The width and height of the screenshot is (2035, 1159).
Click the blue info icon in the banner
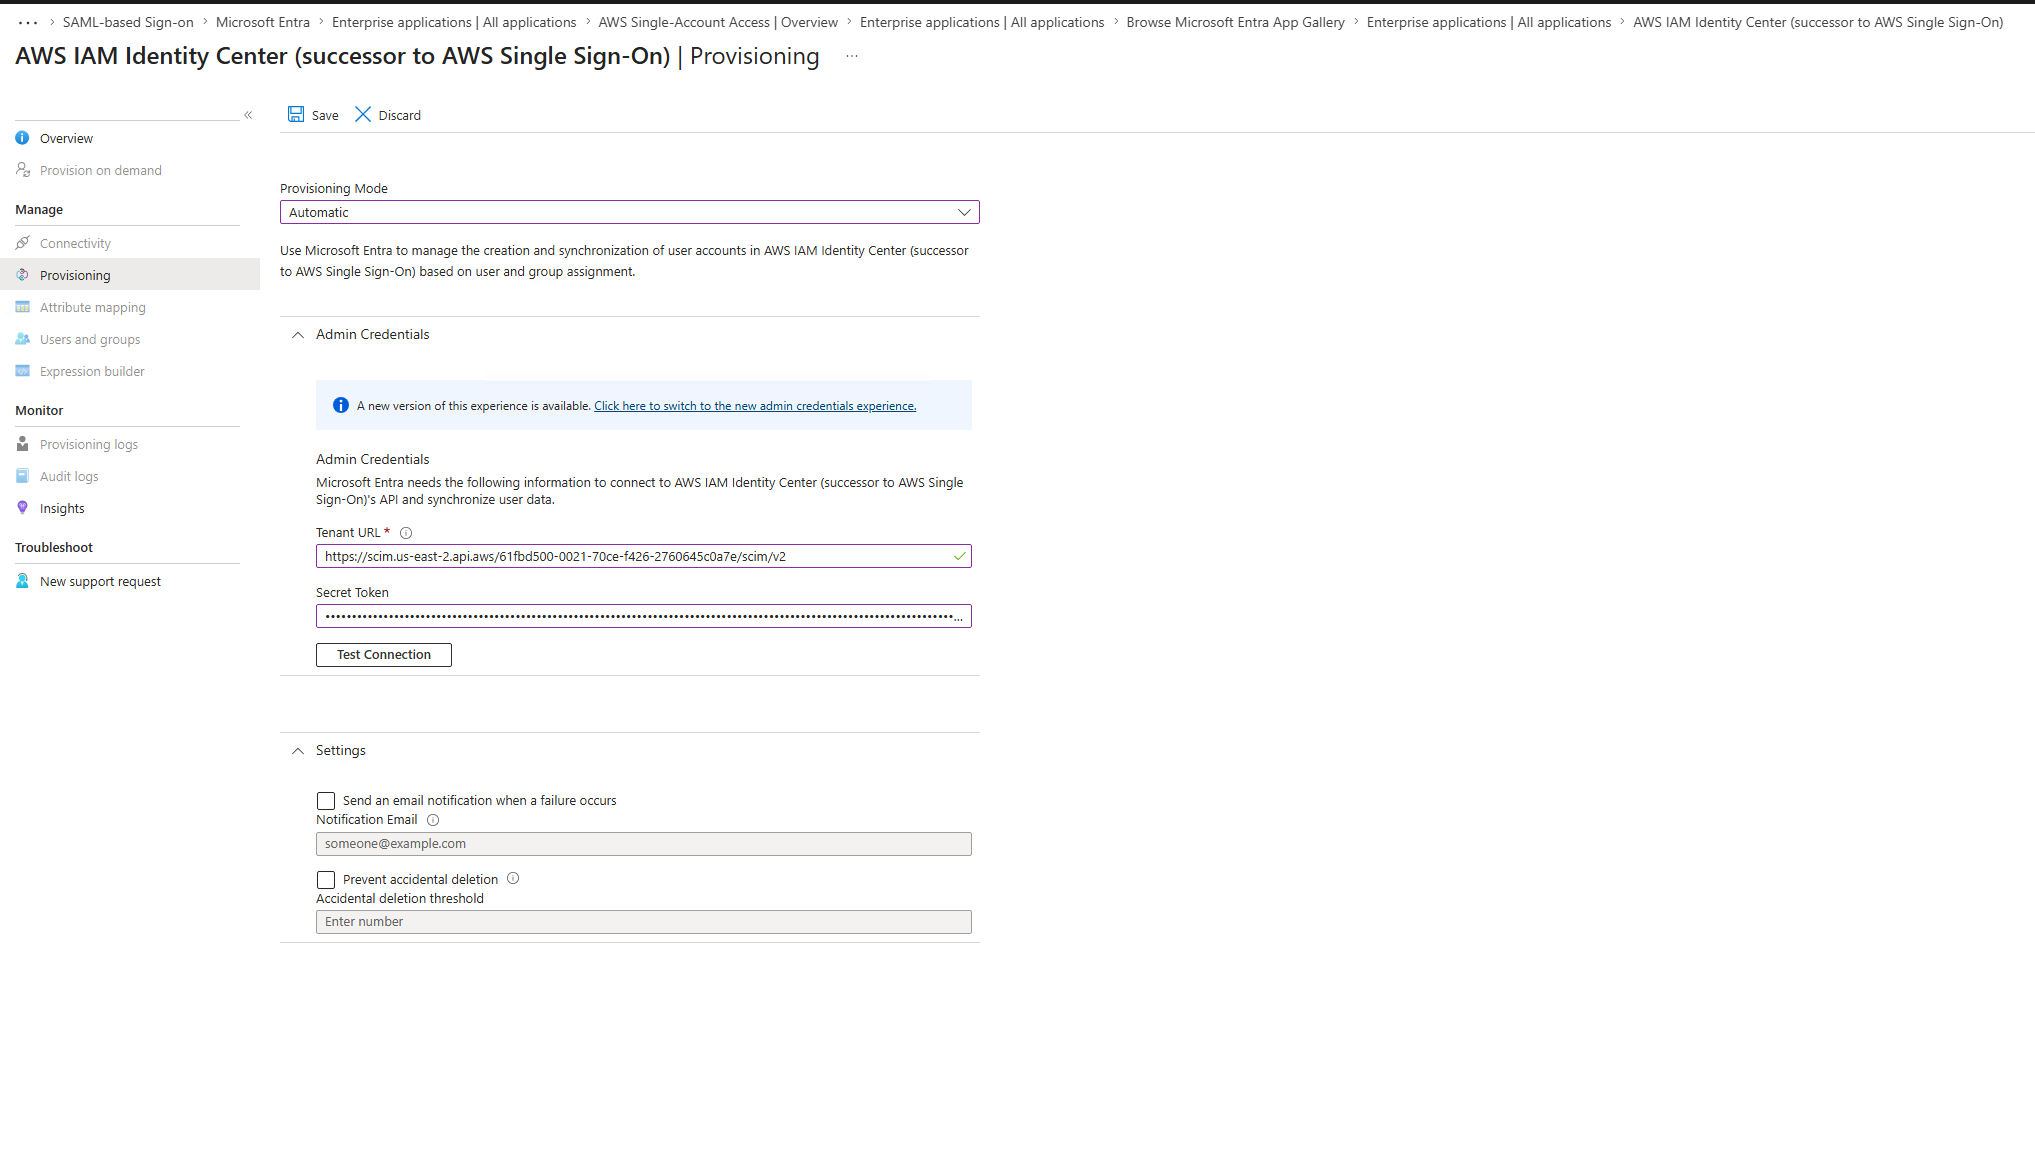point(340,405)
